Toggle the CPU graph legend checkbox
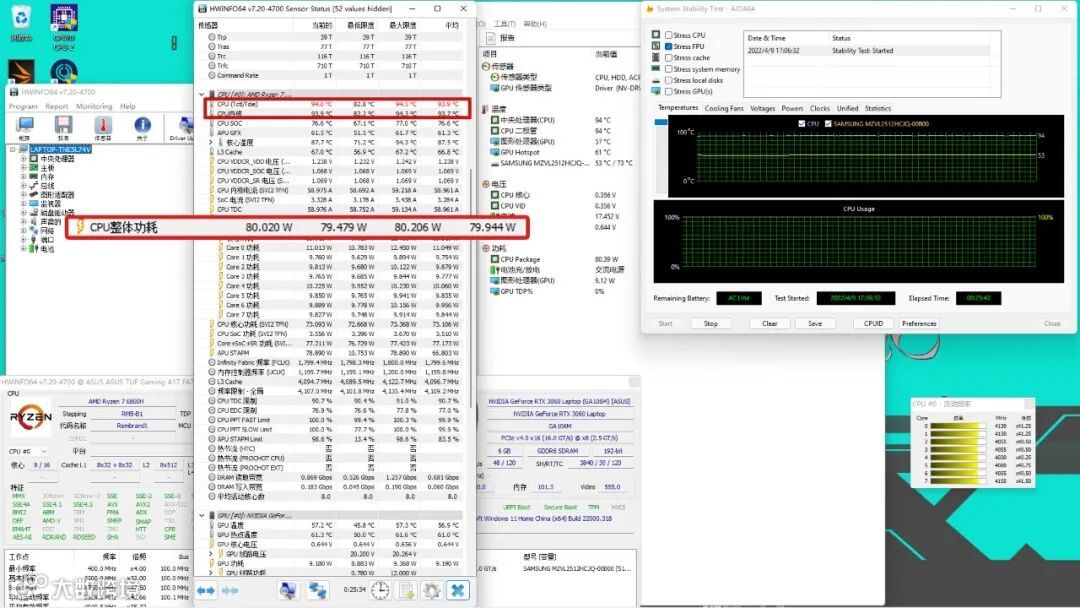This screenshot has width=1080, height=608. [x=801, y=124]
